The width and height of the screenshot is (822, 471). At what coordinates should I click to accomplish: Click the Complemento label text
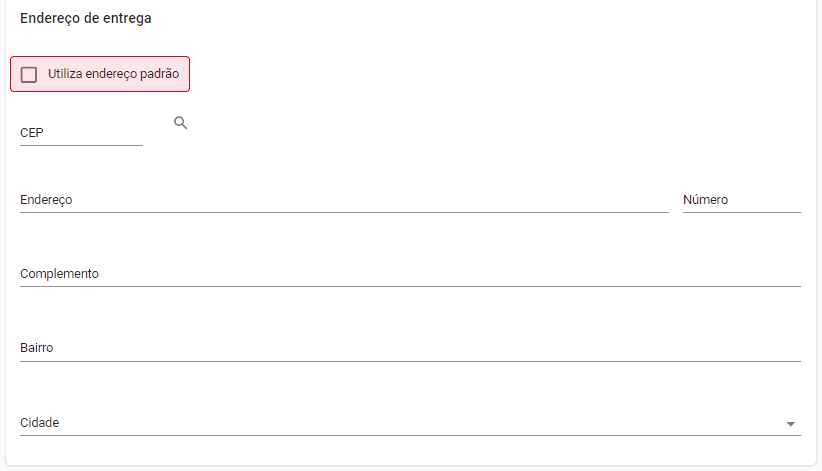[59, 274]
